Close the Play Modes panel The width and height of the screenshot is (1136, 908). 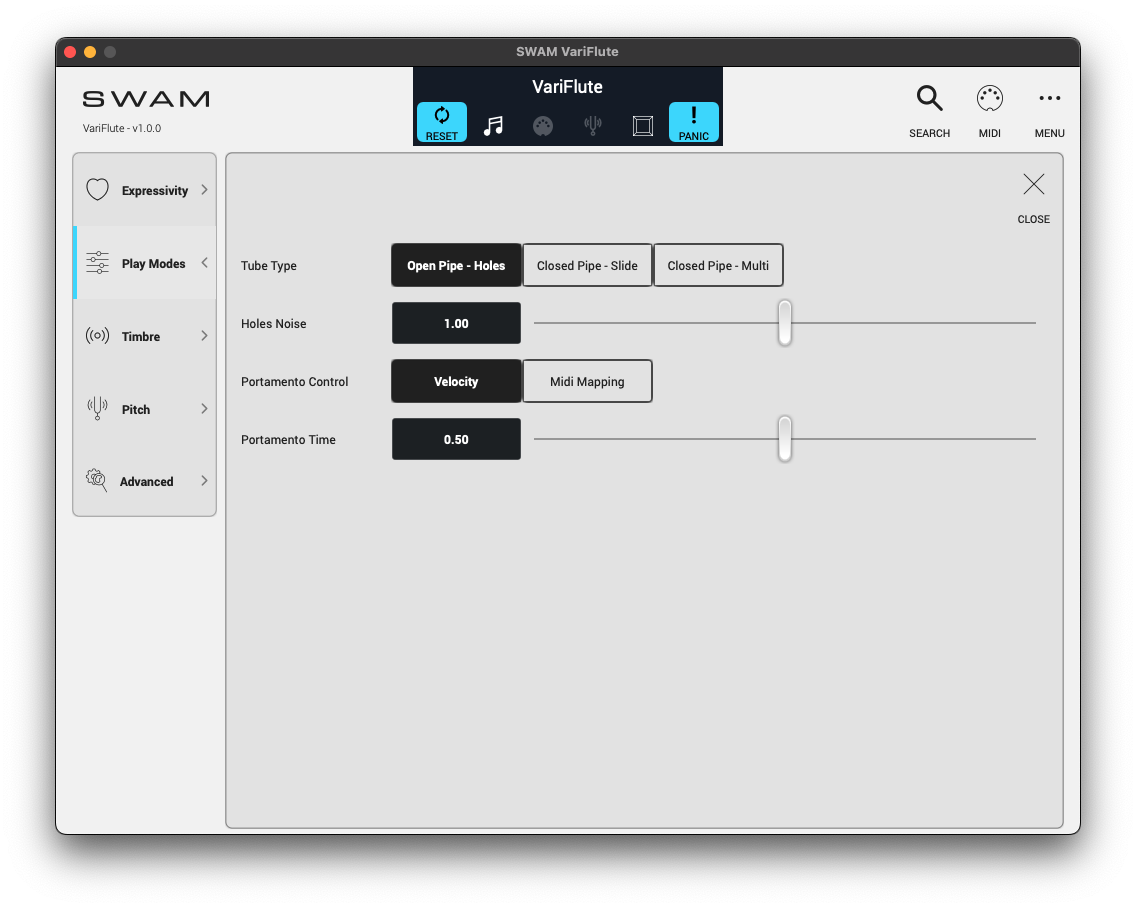point(1033,185)
